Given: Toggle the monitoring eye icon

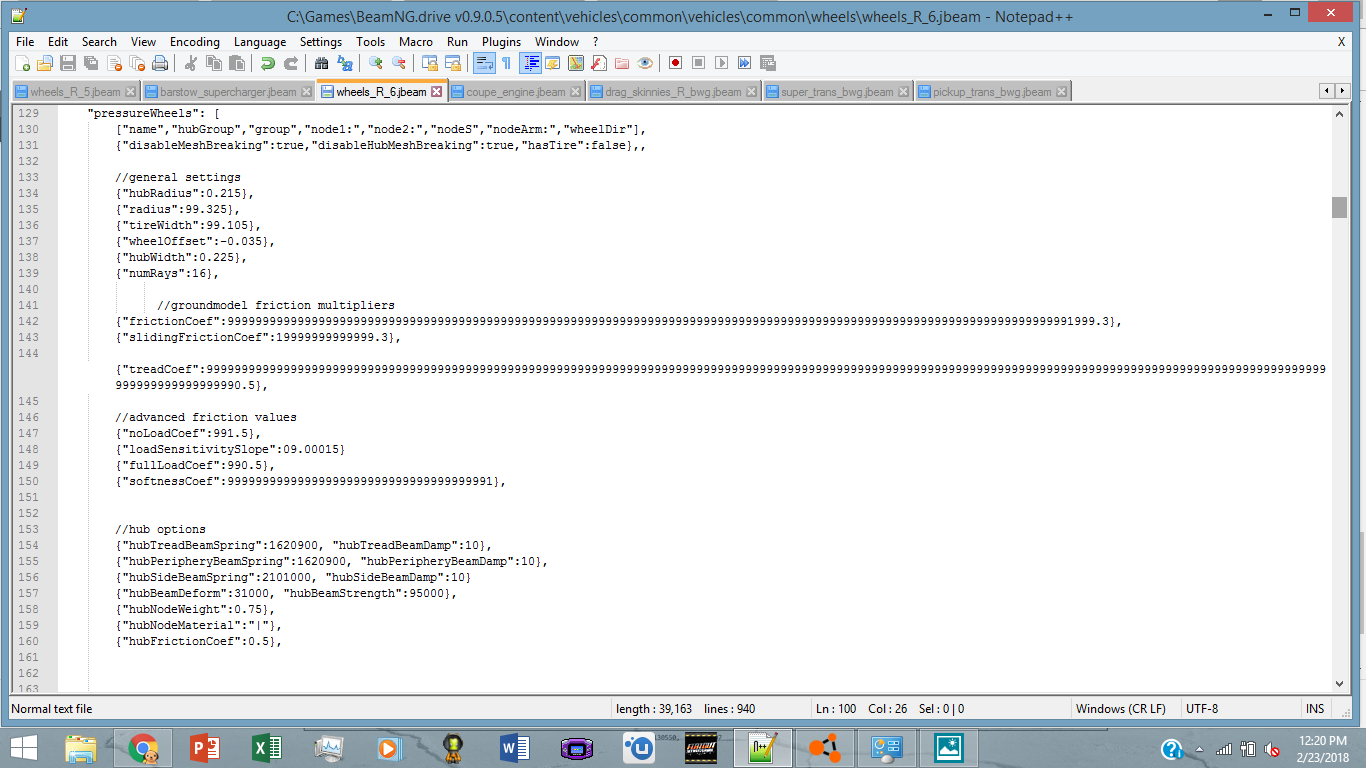Looking at the screenshot, I should coord(645,63).
